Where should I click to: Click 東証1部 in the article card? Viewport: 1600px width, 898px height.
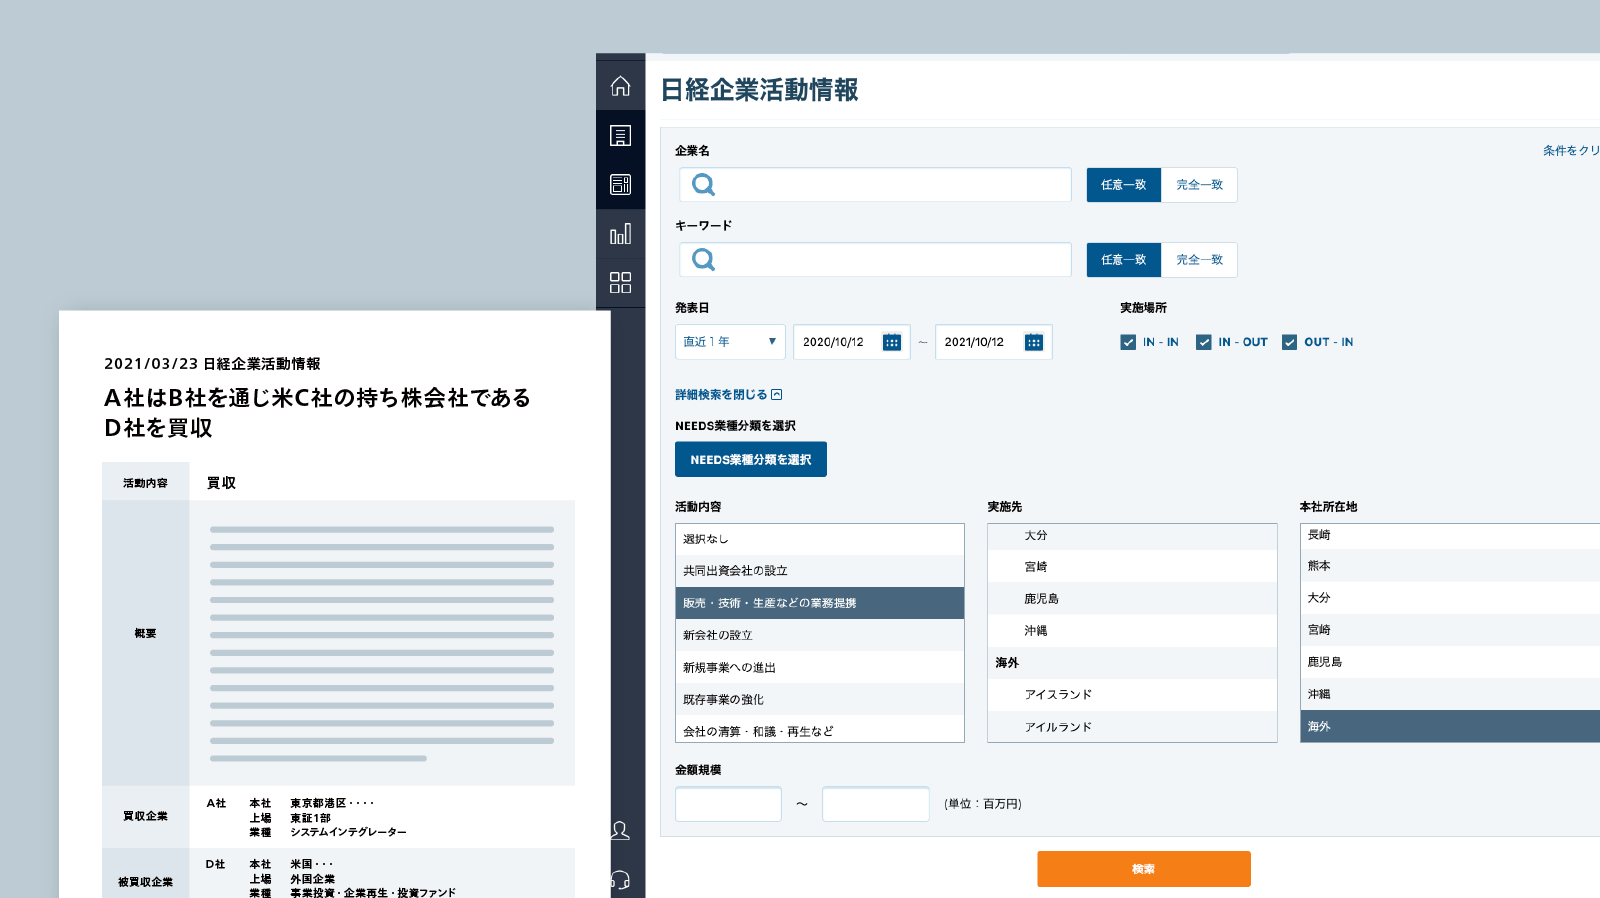coord(310,818)
